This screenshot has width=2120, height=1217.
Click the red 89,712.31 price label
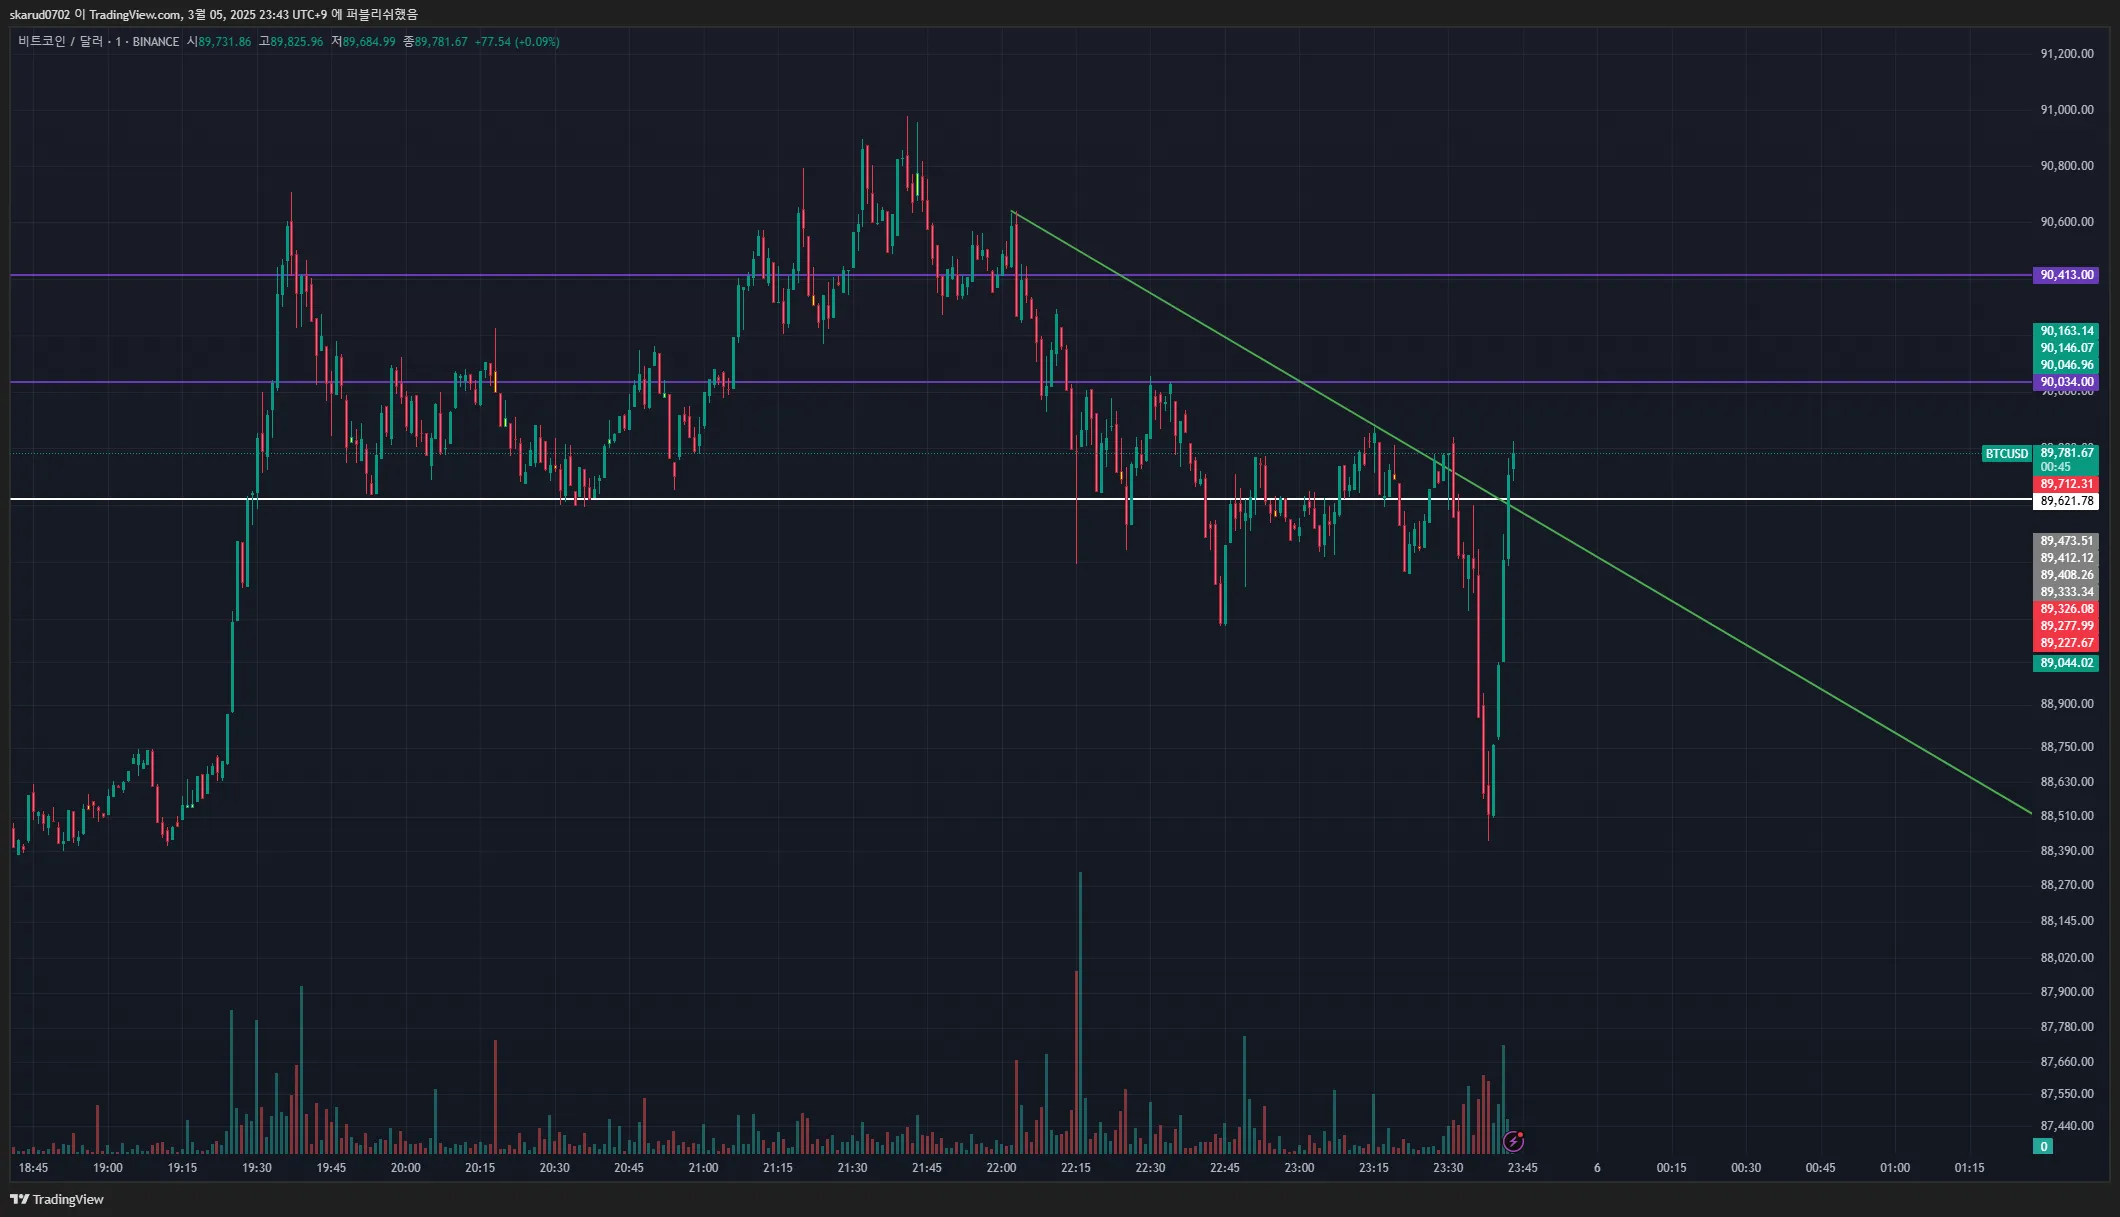tap(2066, 484)
